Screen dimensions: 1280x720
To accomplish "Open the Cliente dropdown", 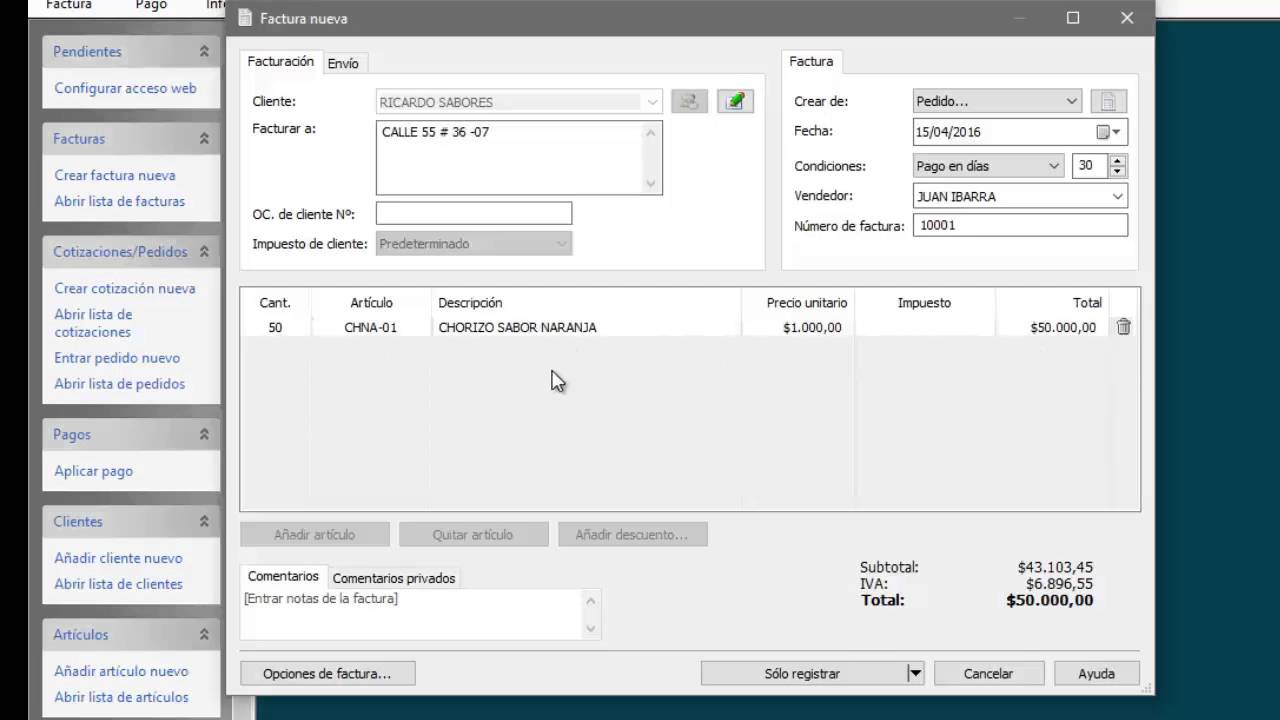I will 653,102.
